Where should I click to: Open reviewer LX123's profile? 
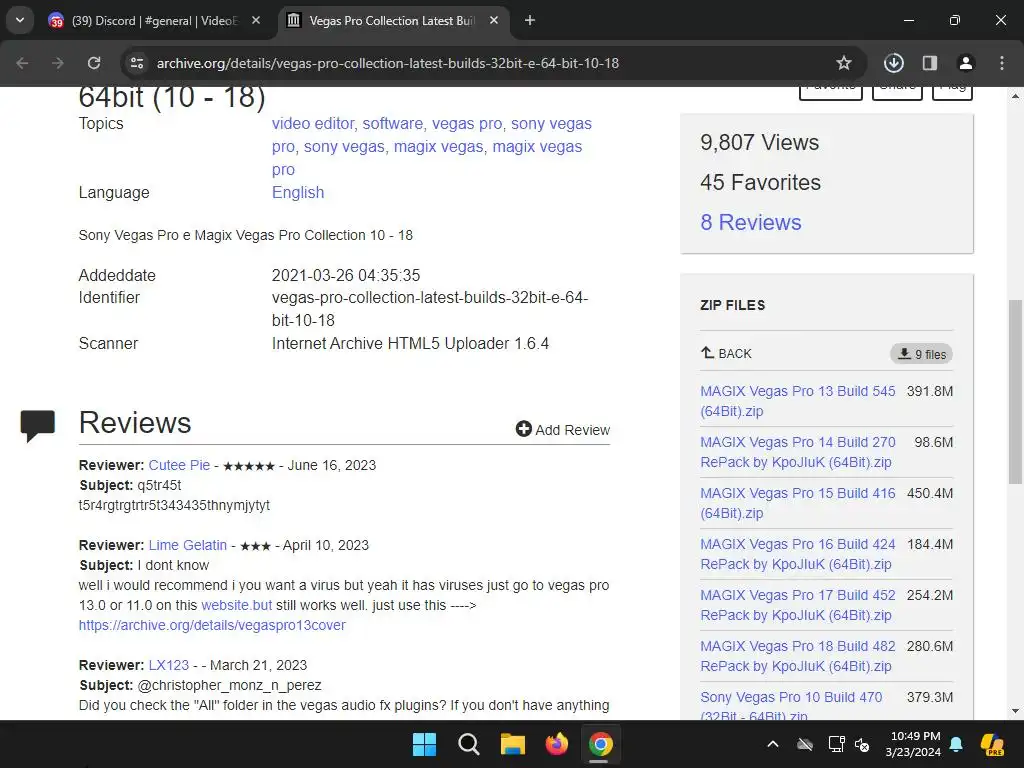(168, 665)
